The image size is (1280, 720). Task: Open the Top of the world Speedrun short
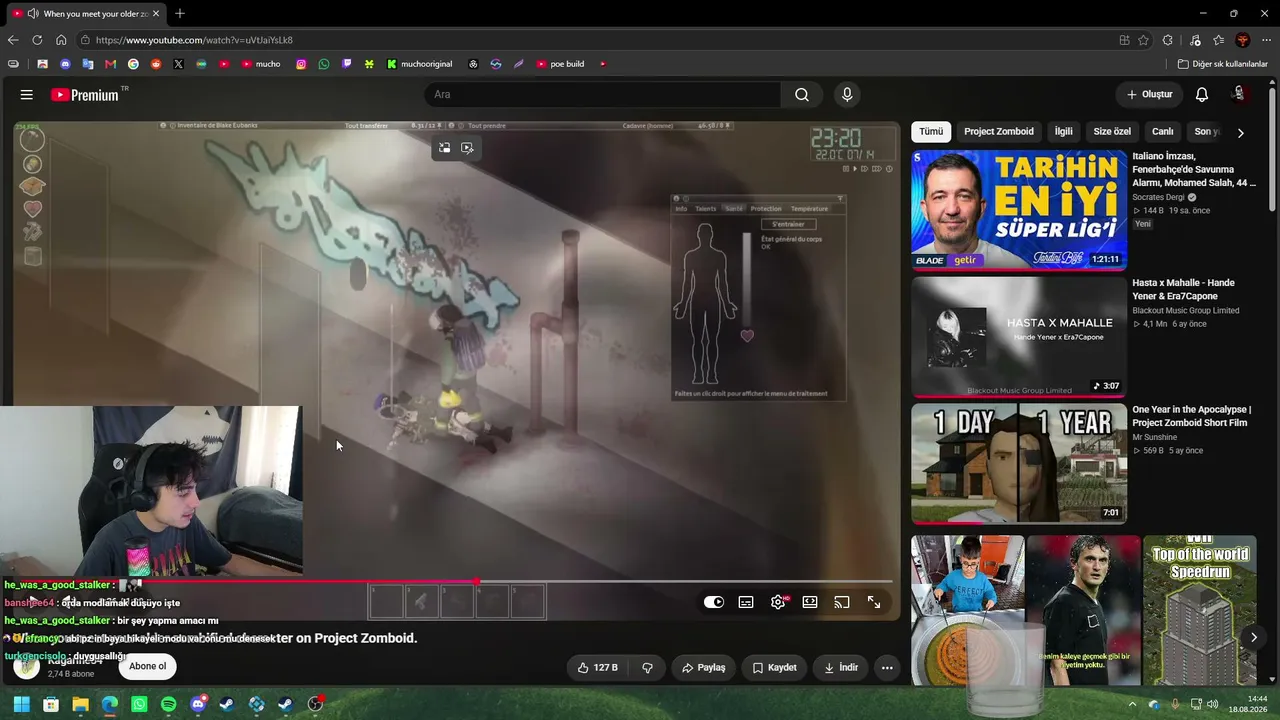coord(1200,610)
